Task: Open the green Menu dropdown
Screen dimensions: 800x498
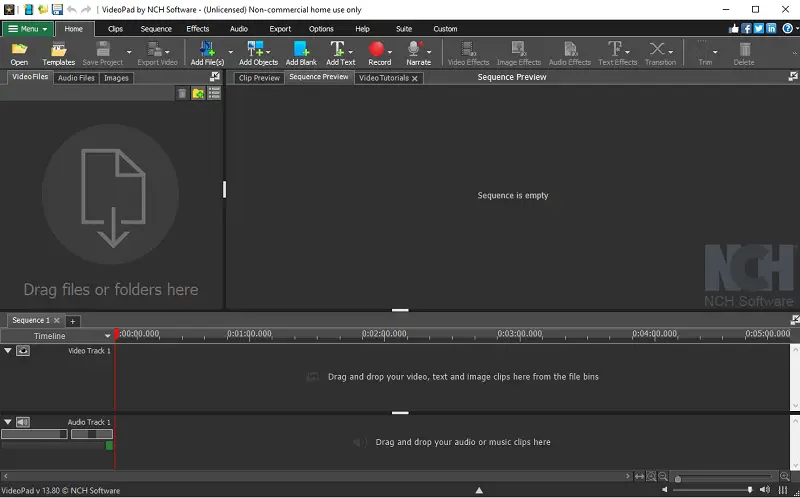Action: [28, 29]
